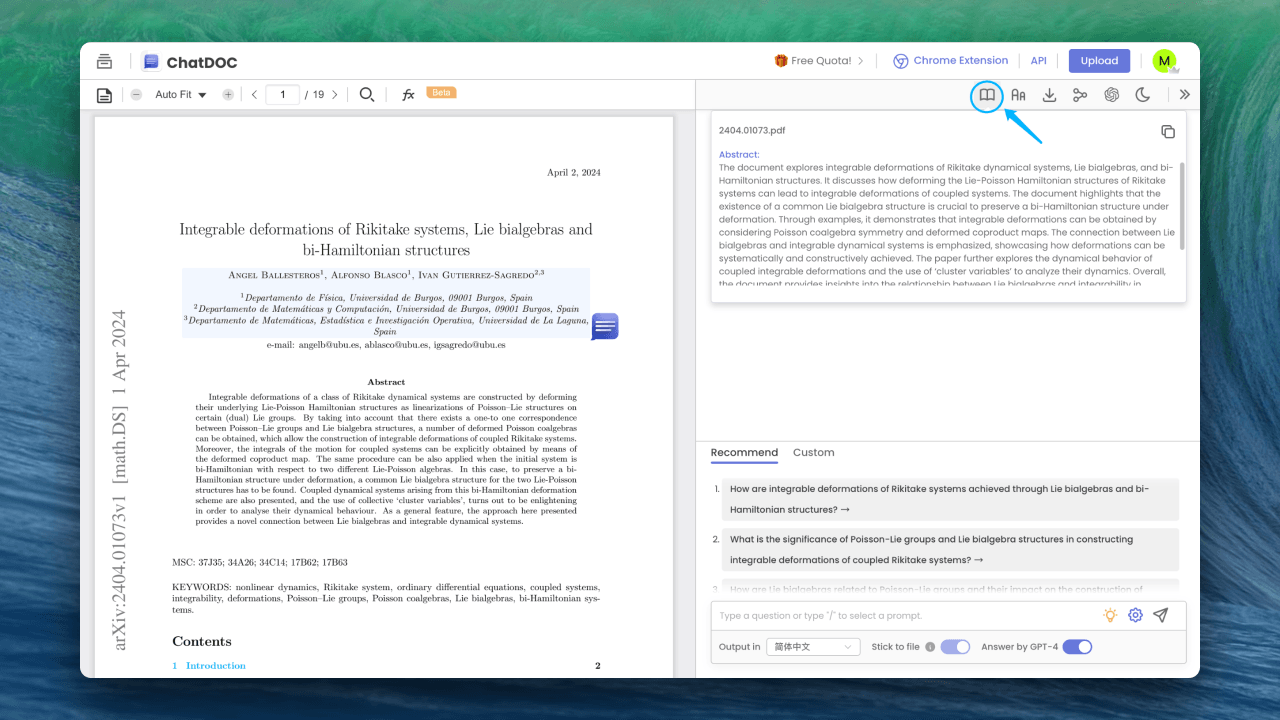Click the chat bubble icon on PDF

[x=605, y=326]
